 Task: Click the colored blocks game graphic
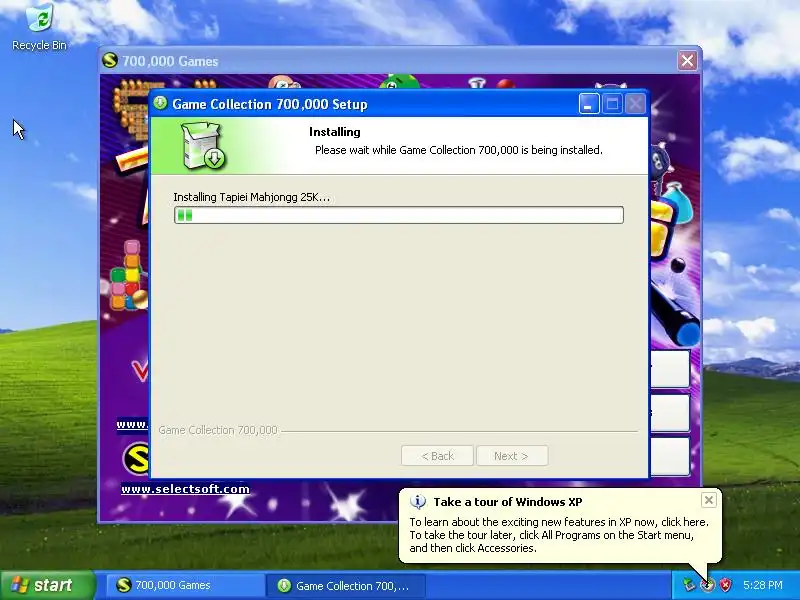[129, 276]
